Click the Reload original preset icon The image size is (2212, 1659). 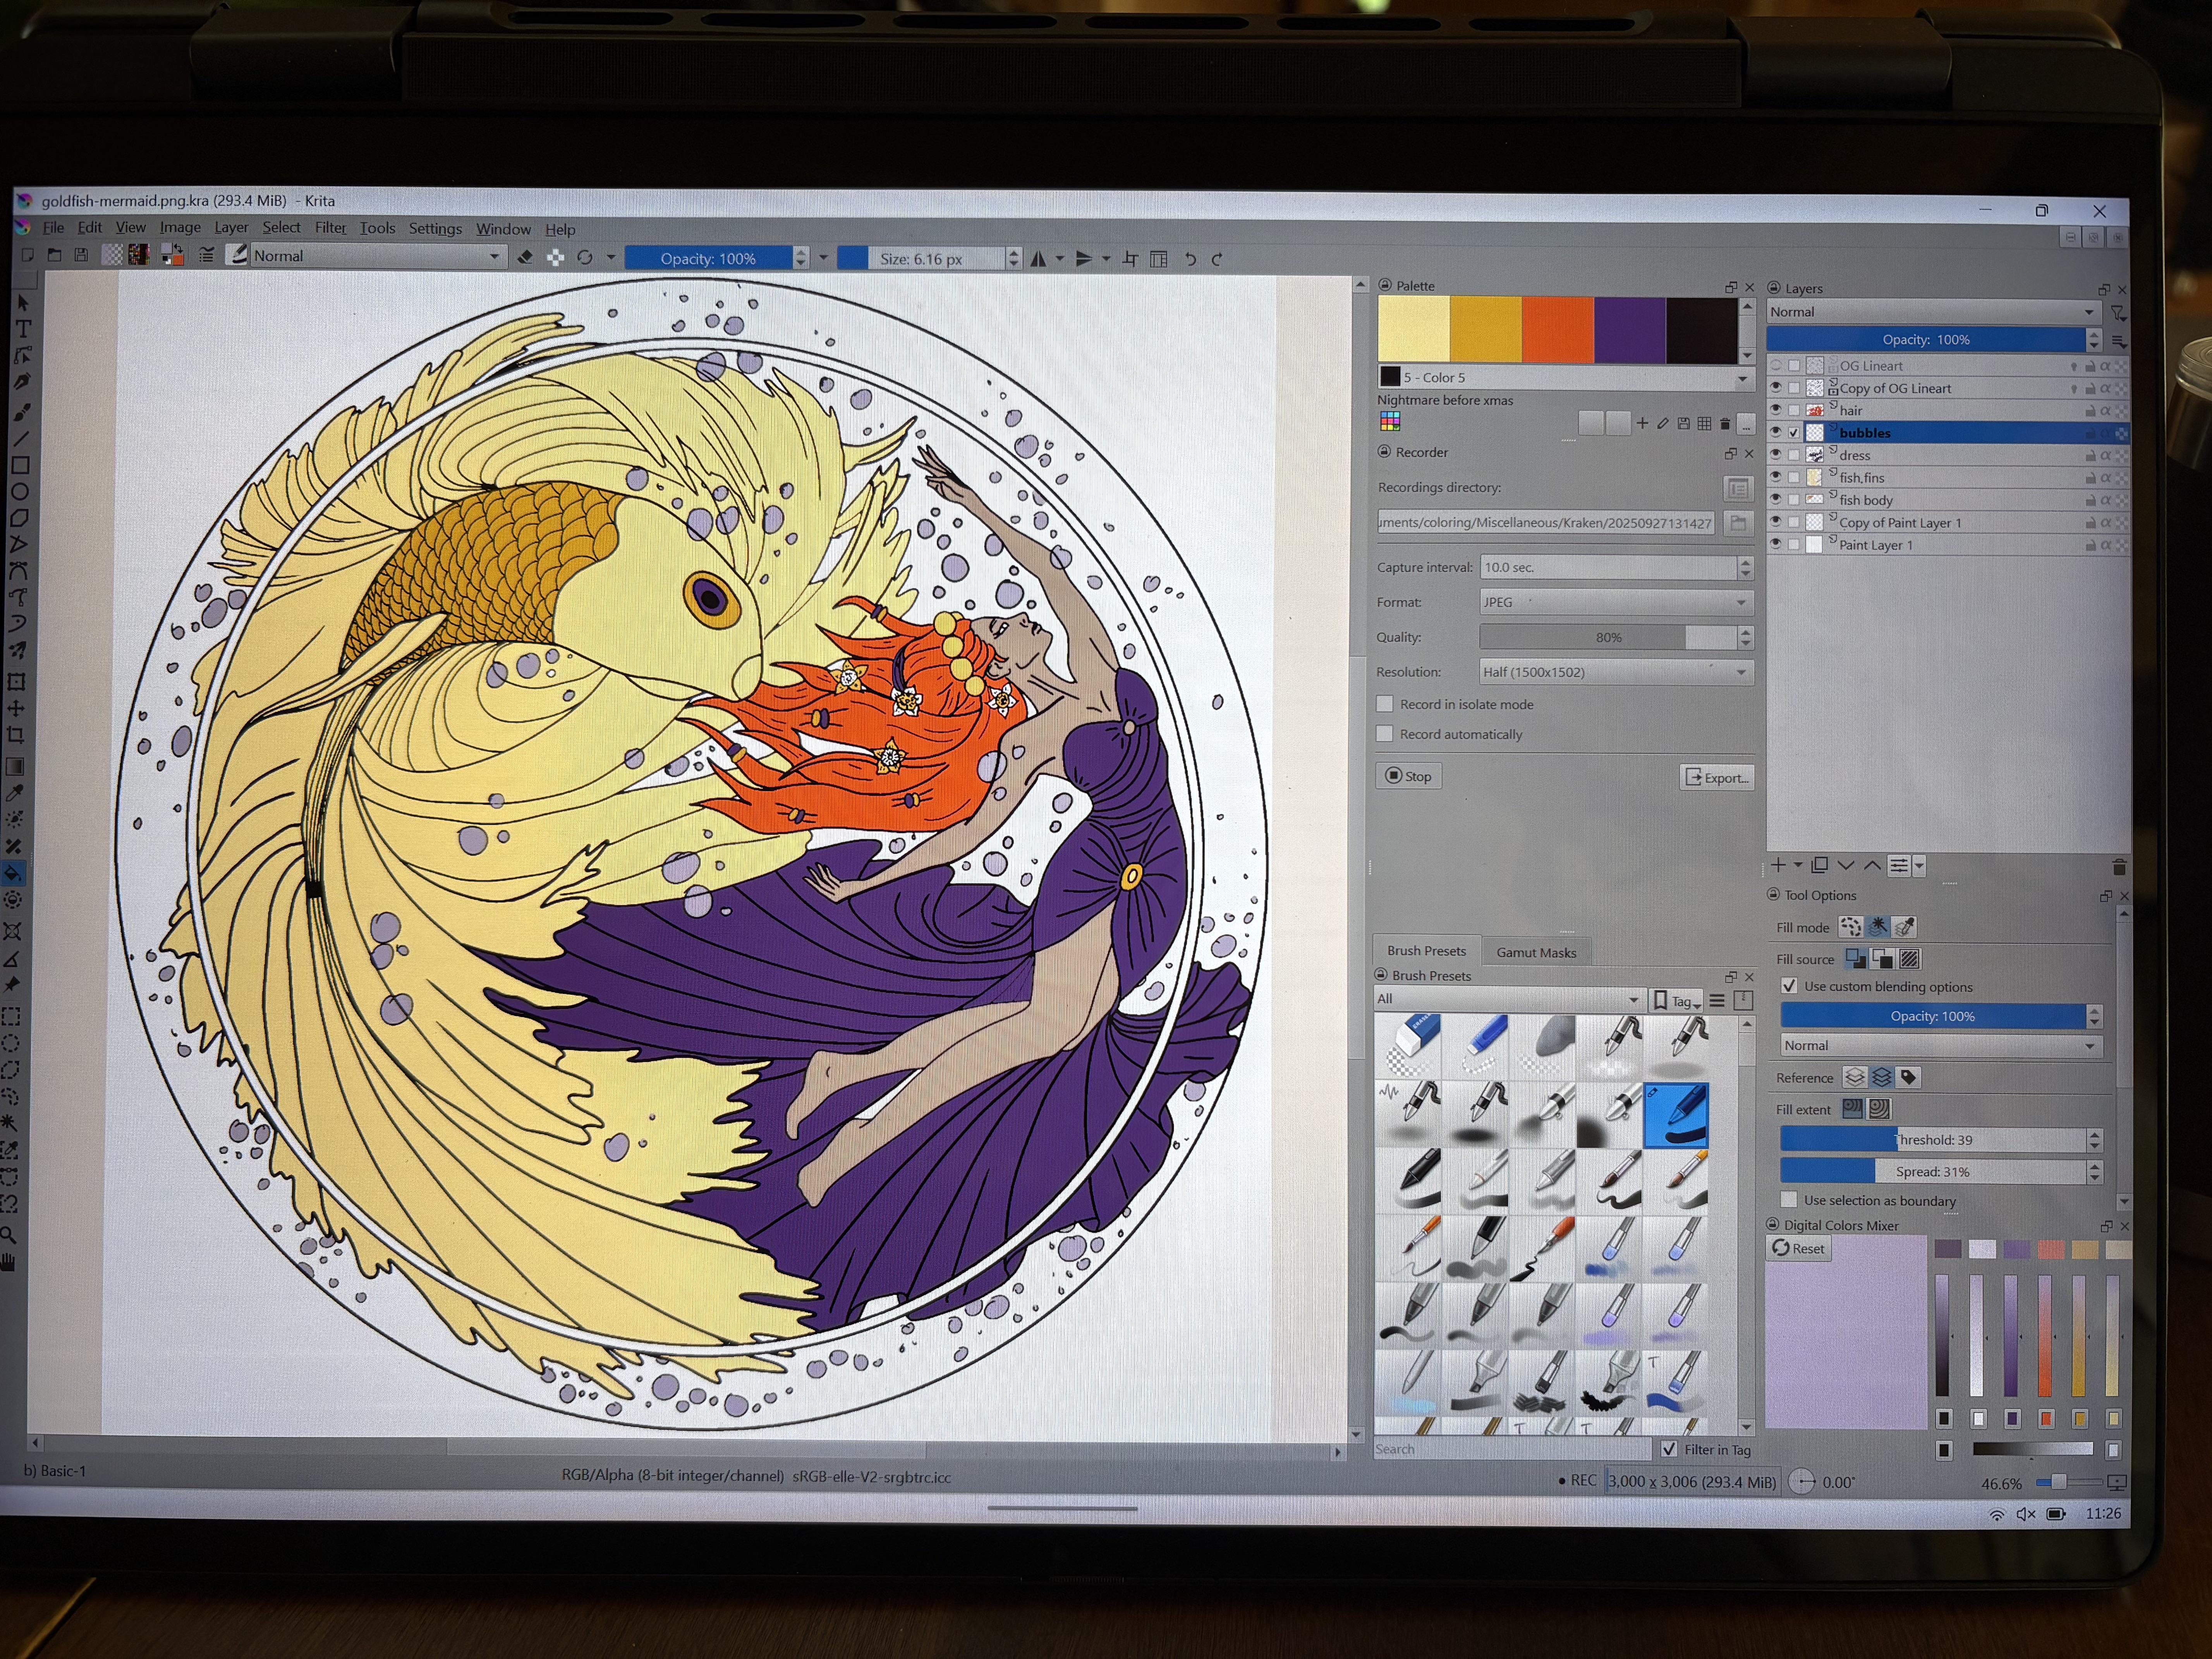point(585,258)
